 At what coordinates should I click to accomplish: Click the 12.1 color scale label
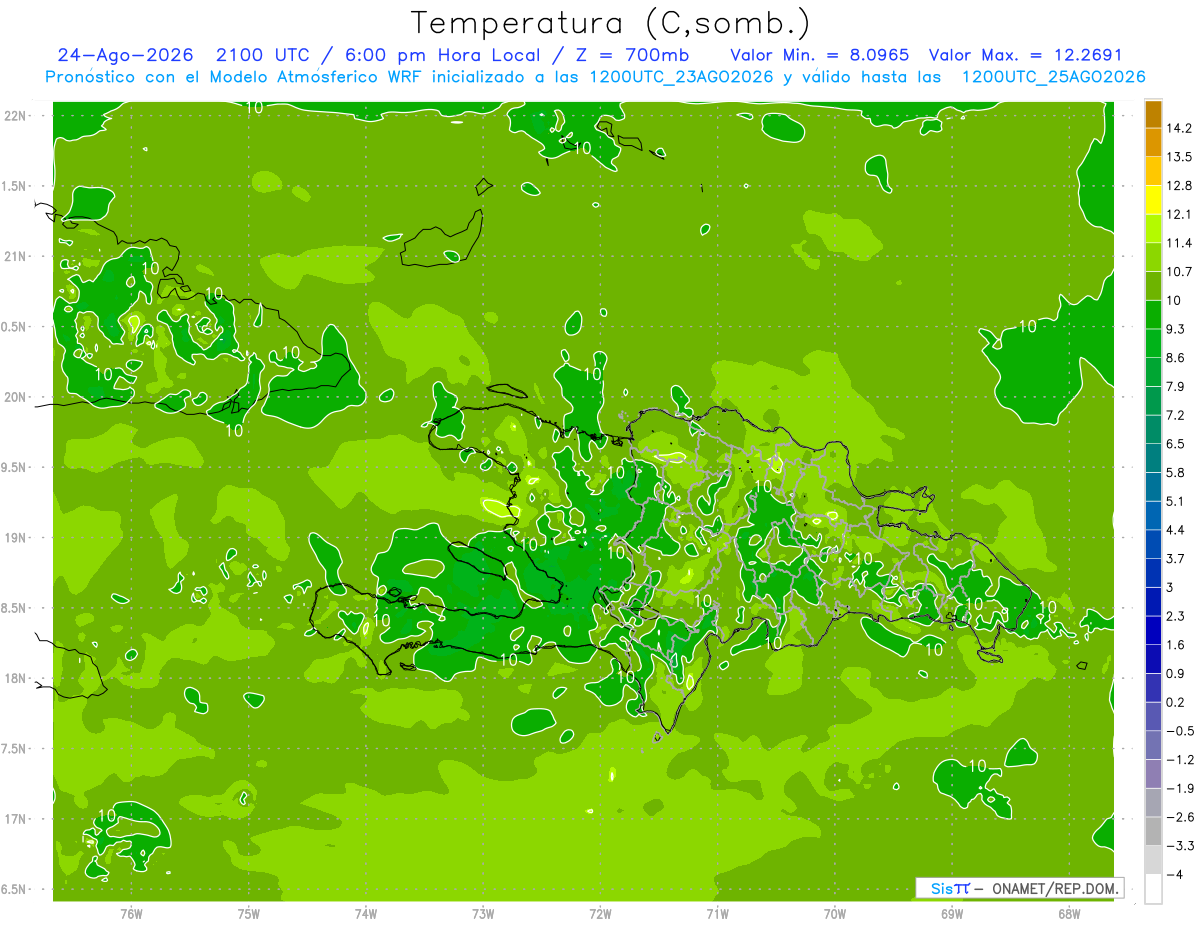(1180, 214)
